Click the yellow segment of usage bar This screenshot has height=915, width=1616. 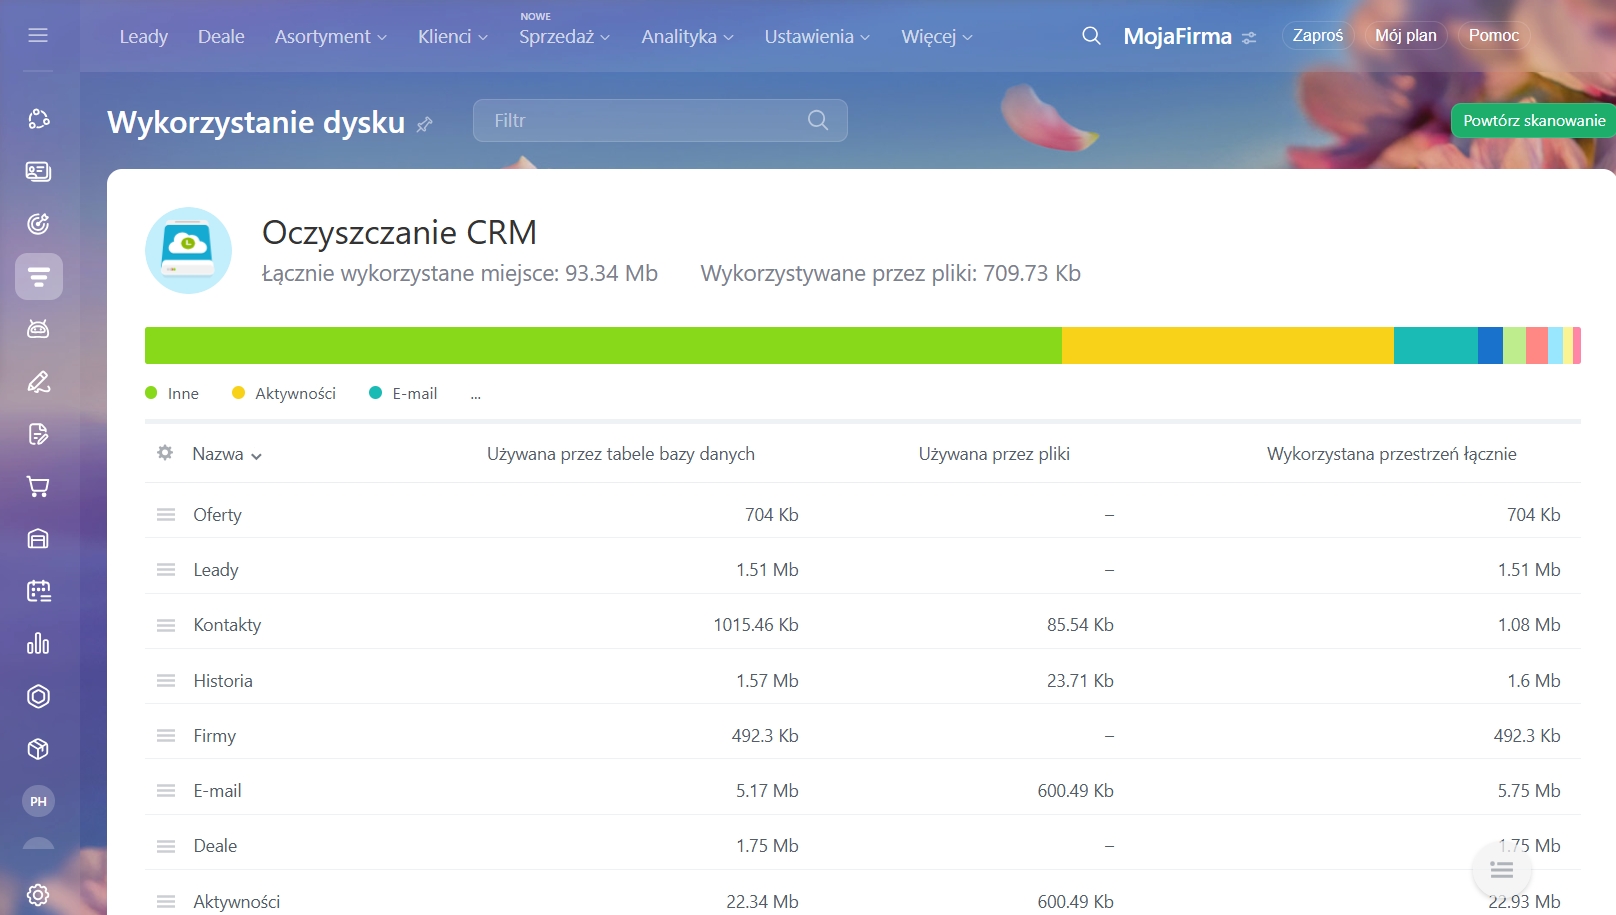pyautogui.click(x=1227, y=346)
